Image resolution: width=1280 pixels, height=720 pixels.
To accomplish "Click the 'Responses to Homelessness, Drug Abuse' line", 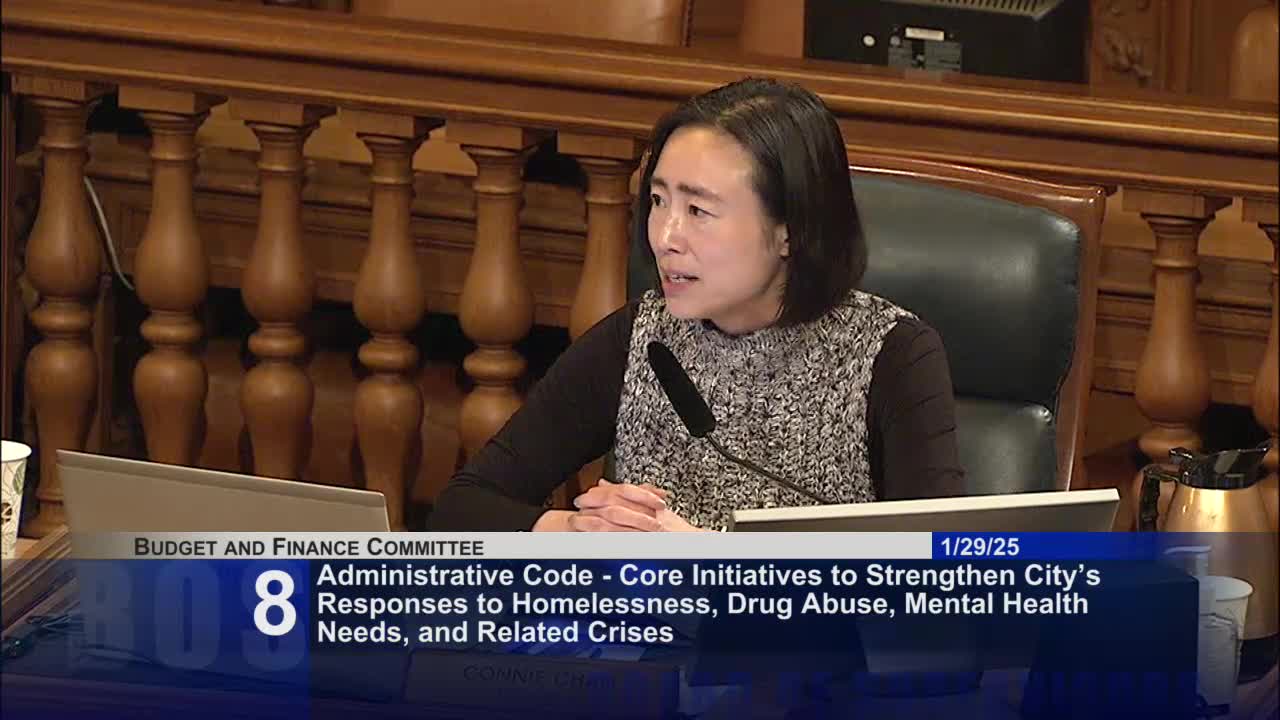I will 702,604.
